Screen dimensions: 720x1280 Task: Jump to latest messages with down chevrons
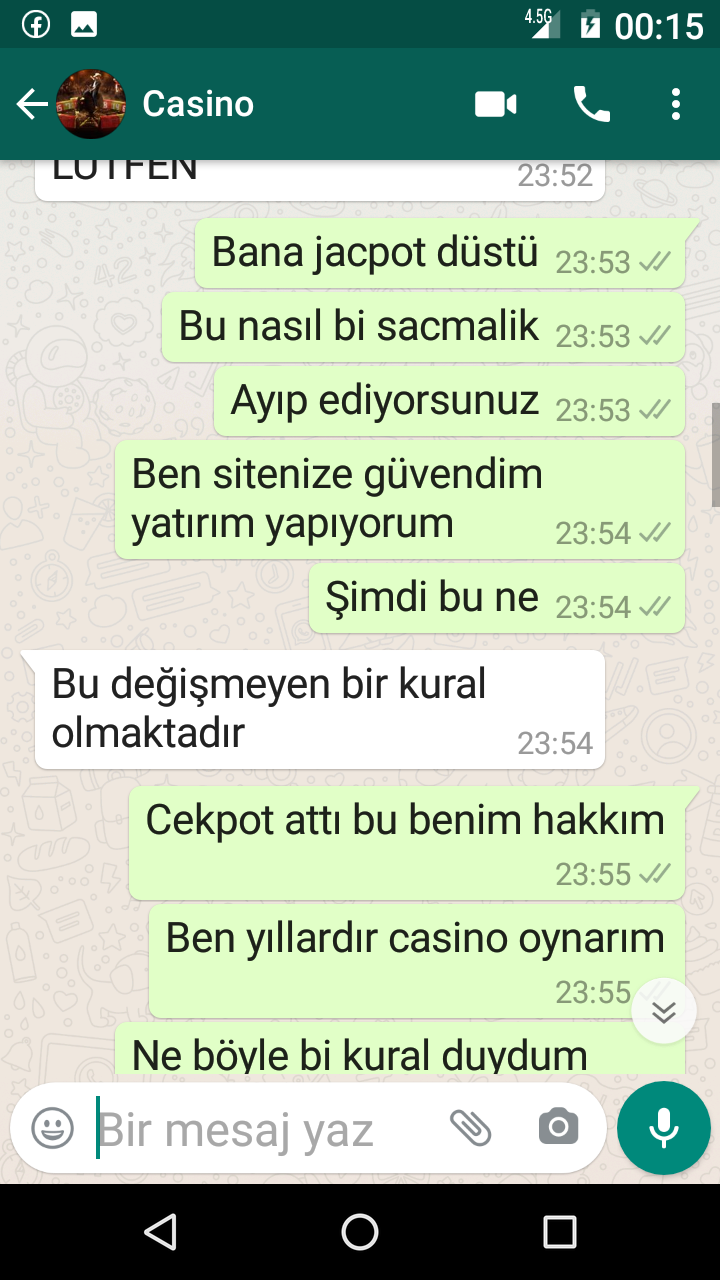664,1012
